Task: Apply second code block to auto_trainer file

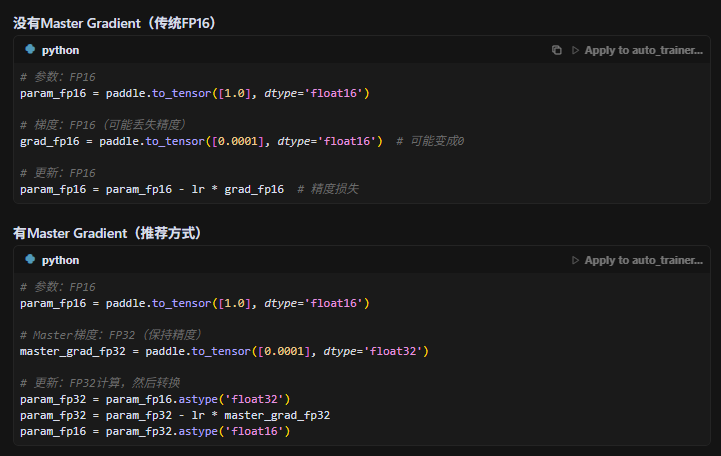Action: (x=637, y=260)
